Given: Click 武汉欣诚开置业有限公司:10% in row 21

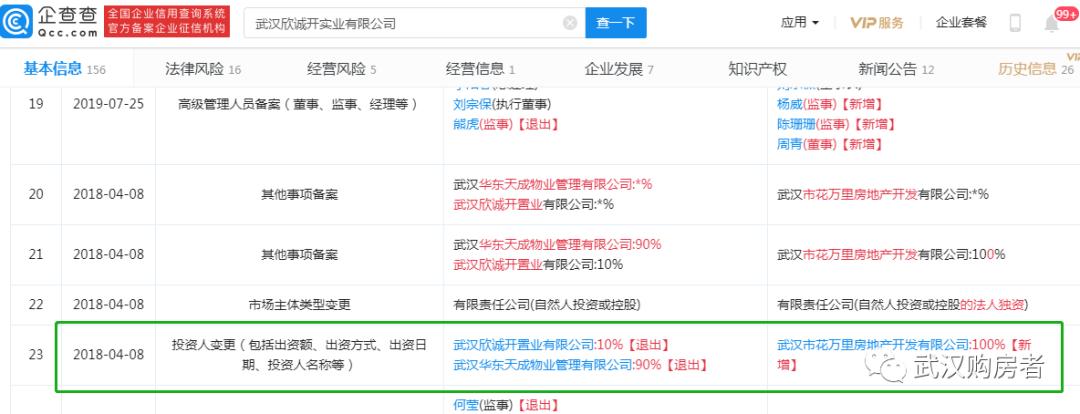Looking at the screenshot, I should 538,265.
